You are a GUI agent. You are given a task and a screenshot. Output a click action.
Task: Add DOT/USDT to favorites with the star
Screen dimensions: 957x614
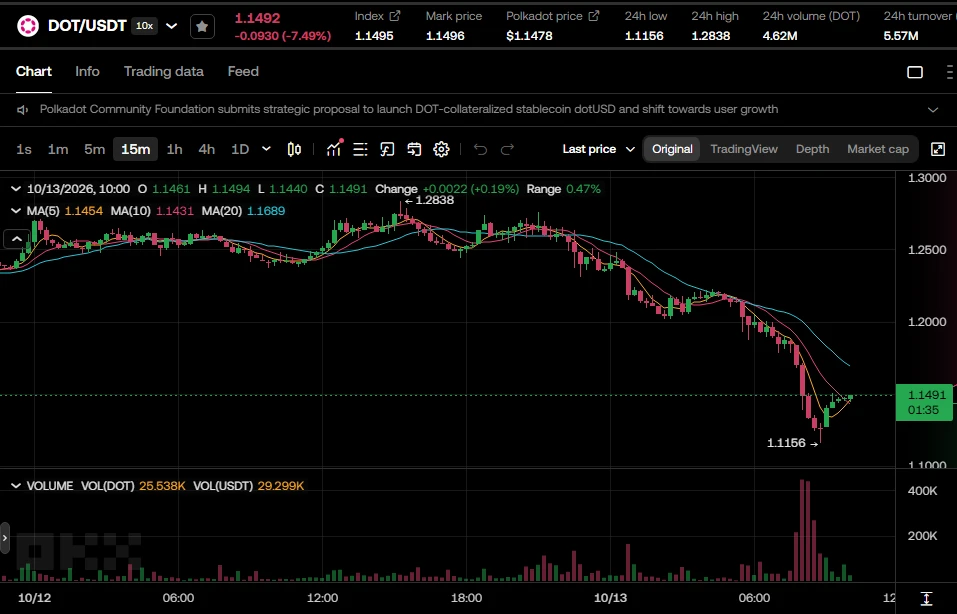pos(202,26)
